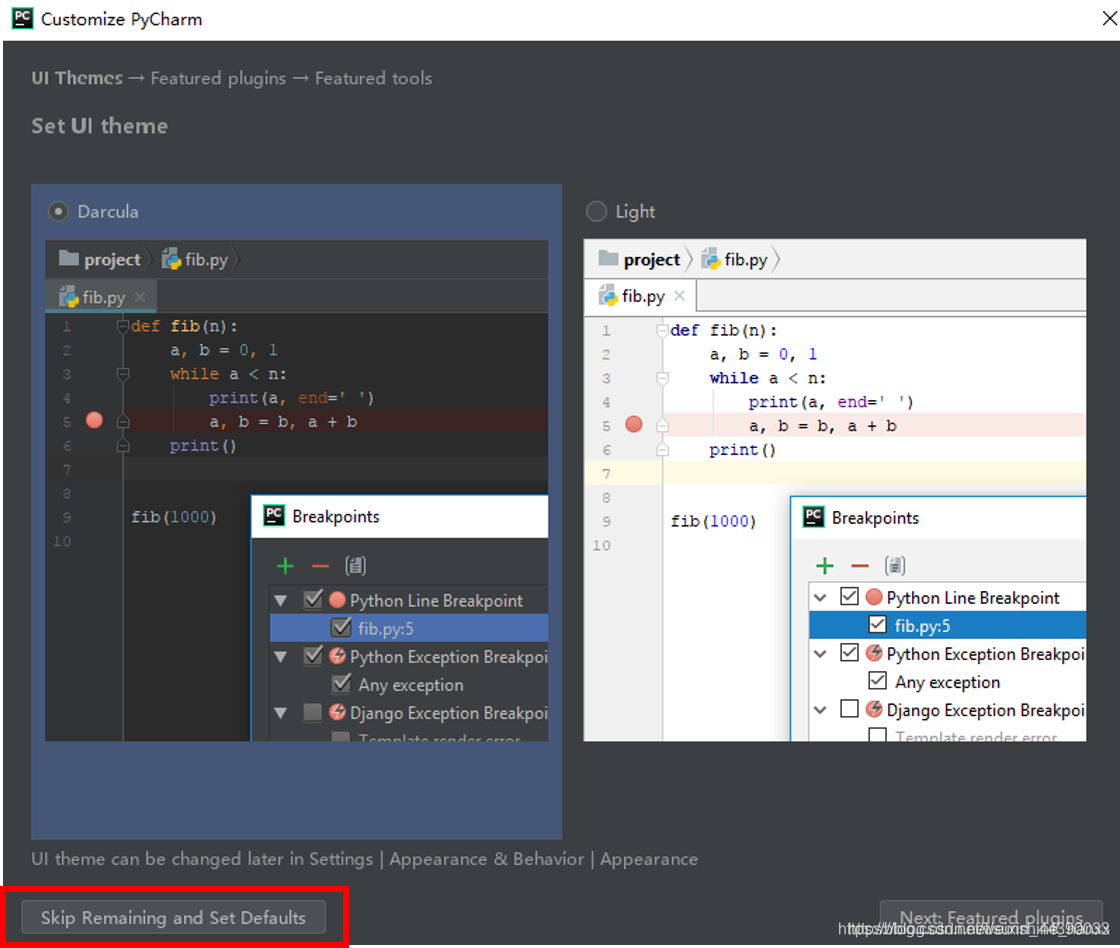This screenshot has height=948, width=1120.
Task: Click the group-by clipboard icon in Light preview
Action: coord(894,566)
